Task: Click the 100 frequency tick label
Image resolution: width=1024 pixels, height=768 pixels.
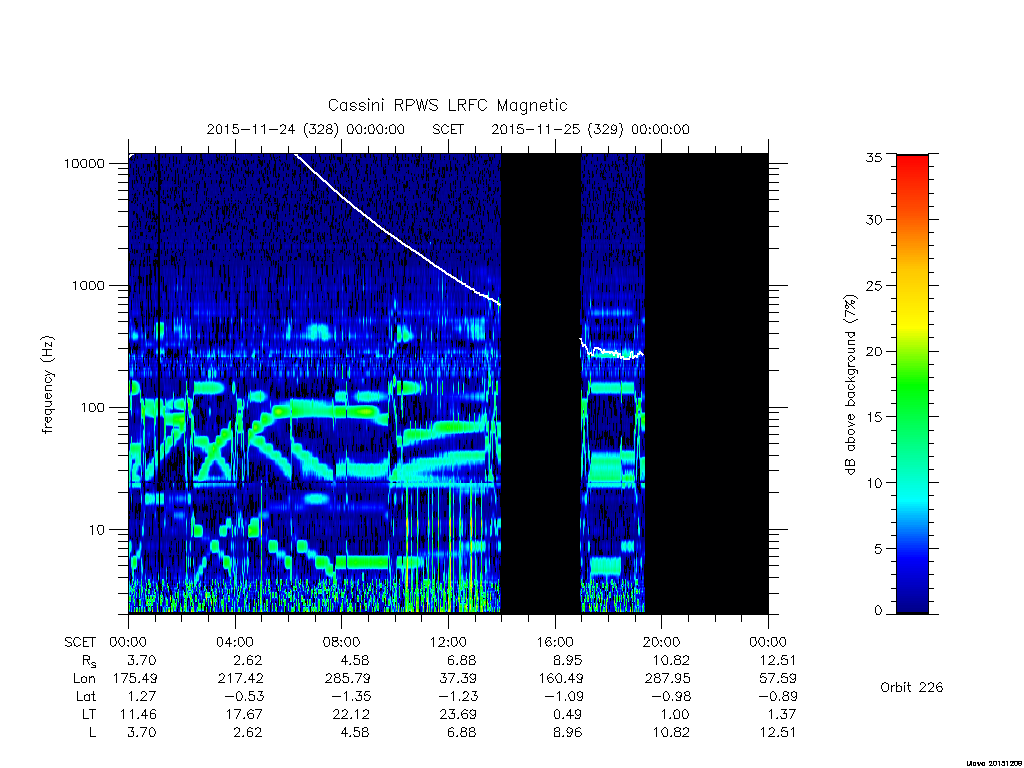Action: tap(92, 408)
